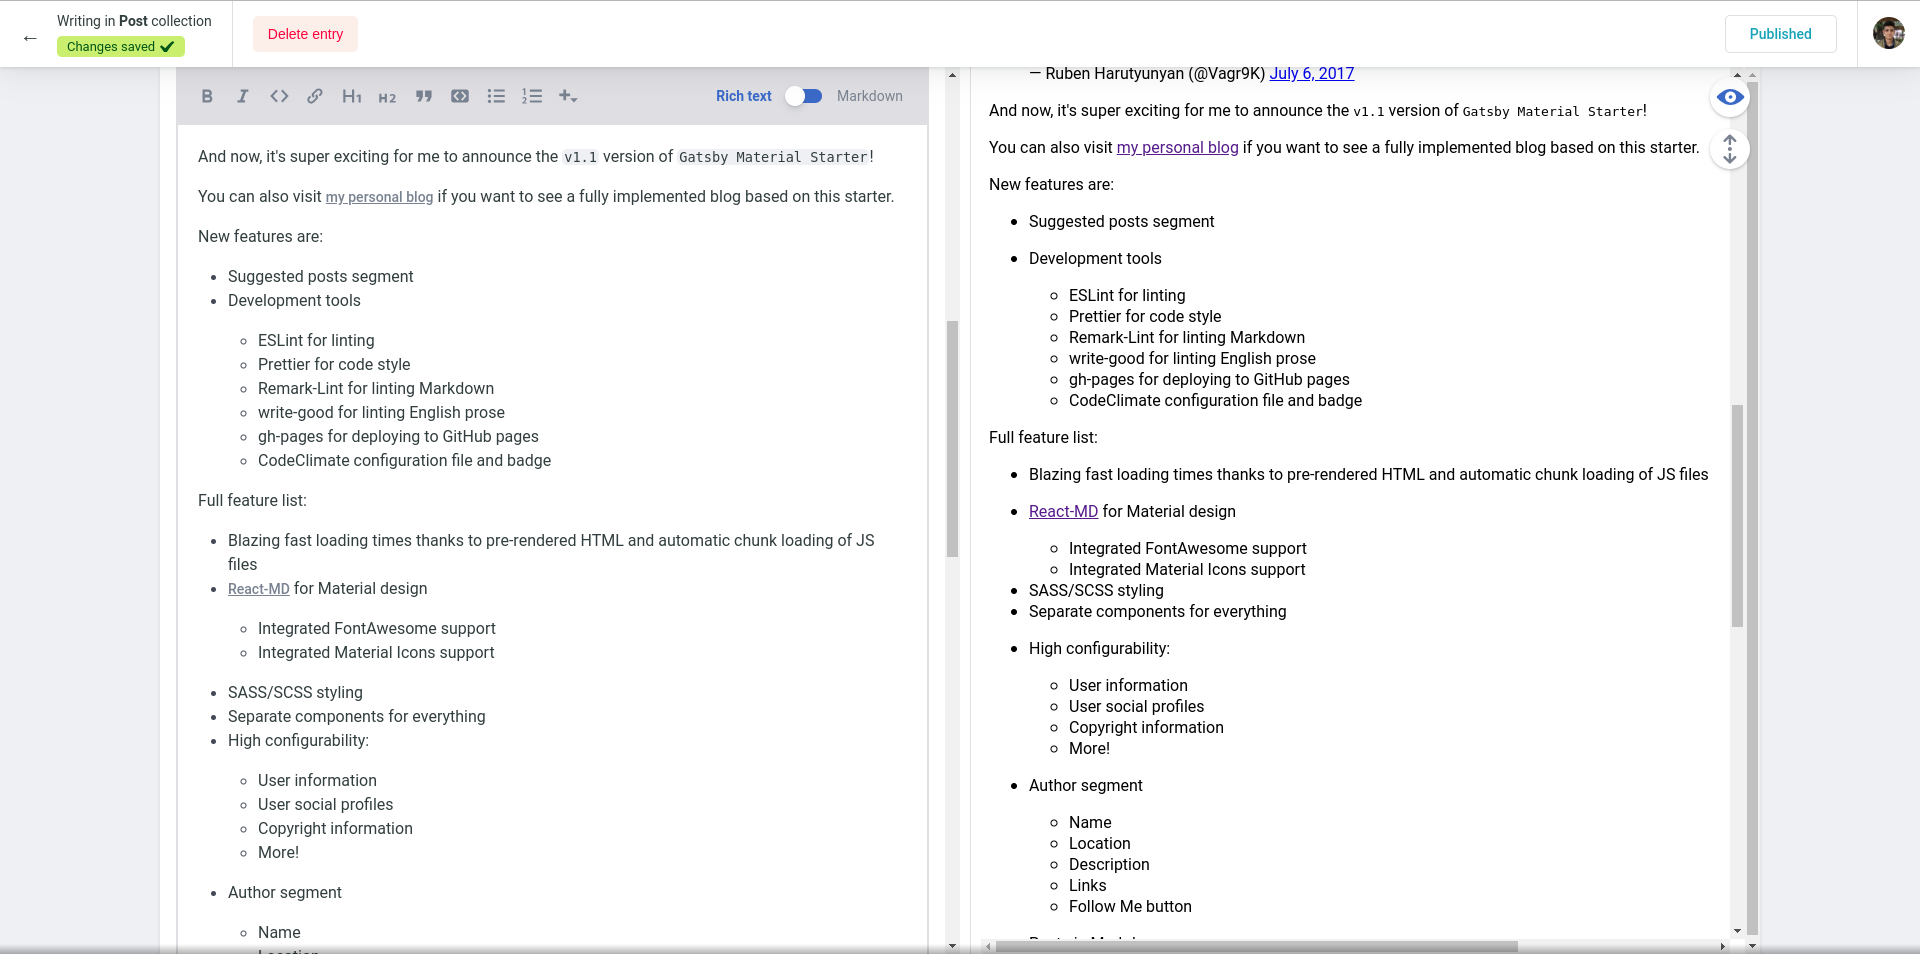Insert a hyperlink using the link icon
Image resolution: width=1920 pixels, height=954 pixels.
[x=315, y=96]
